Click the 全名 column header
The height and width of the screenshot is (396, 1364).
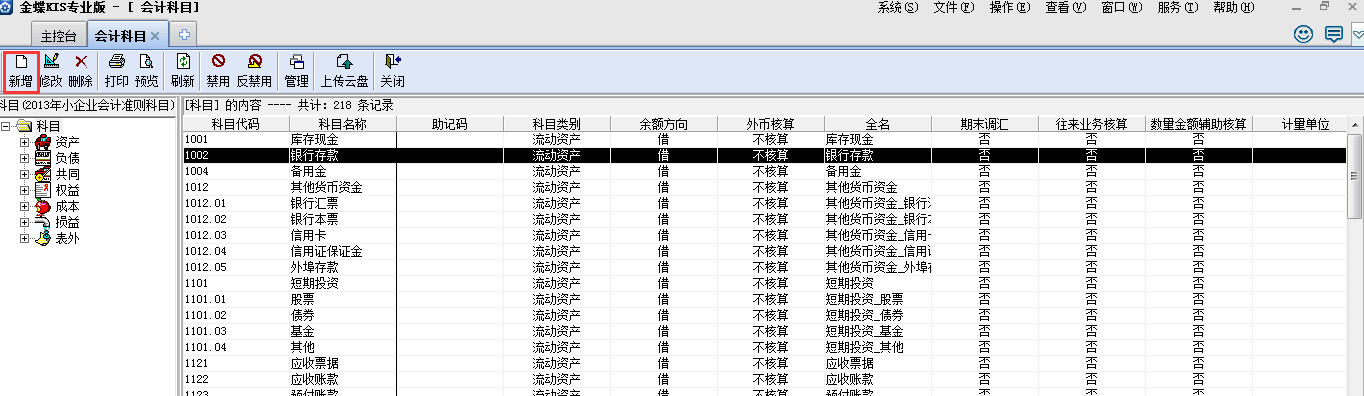click(878, 125)
